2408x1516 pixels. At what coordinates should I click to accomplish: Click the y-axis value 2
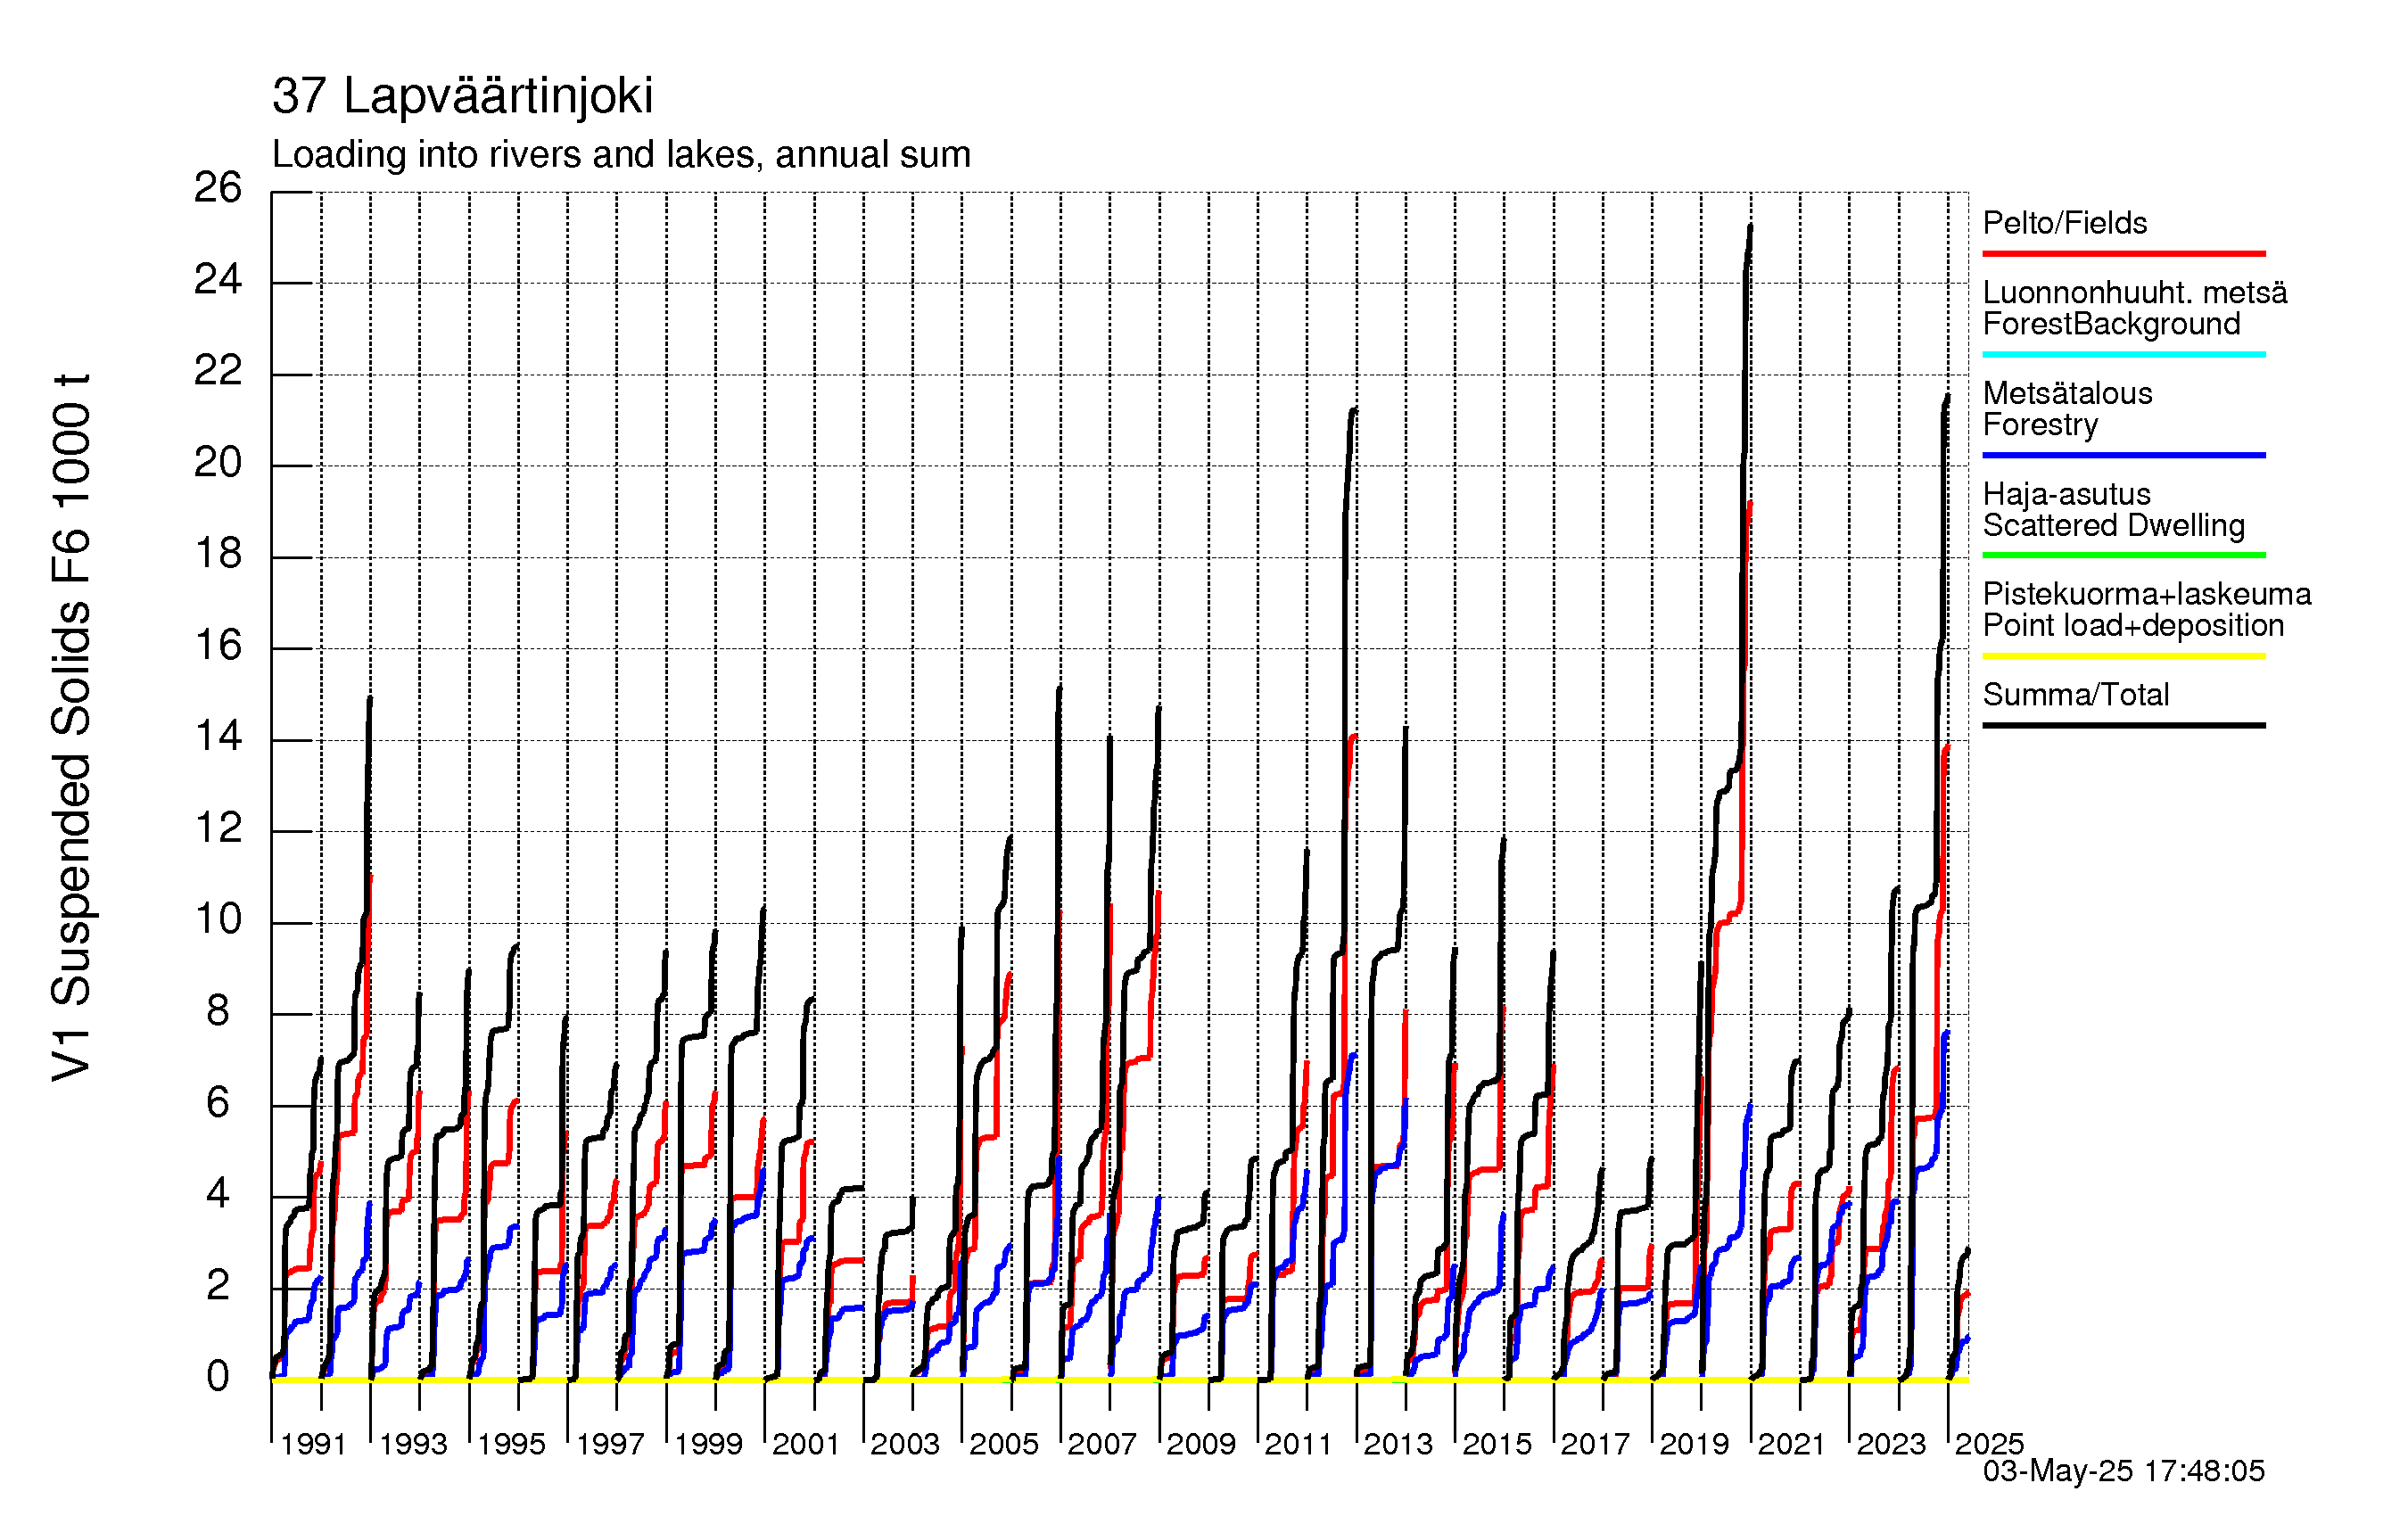click(218, 1286)
